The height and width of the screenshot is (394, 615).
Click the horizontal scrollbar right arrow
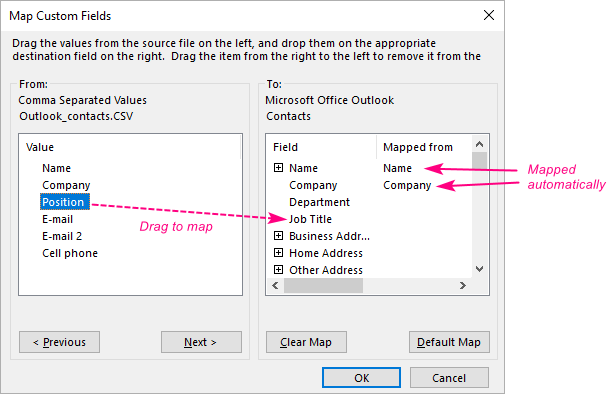(463, 285)
